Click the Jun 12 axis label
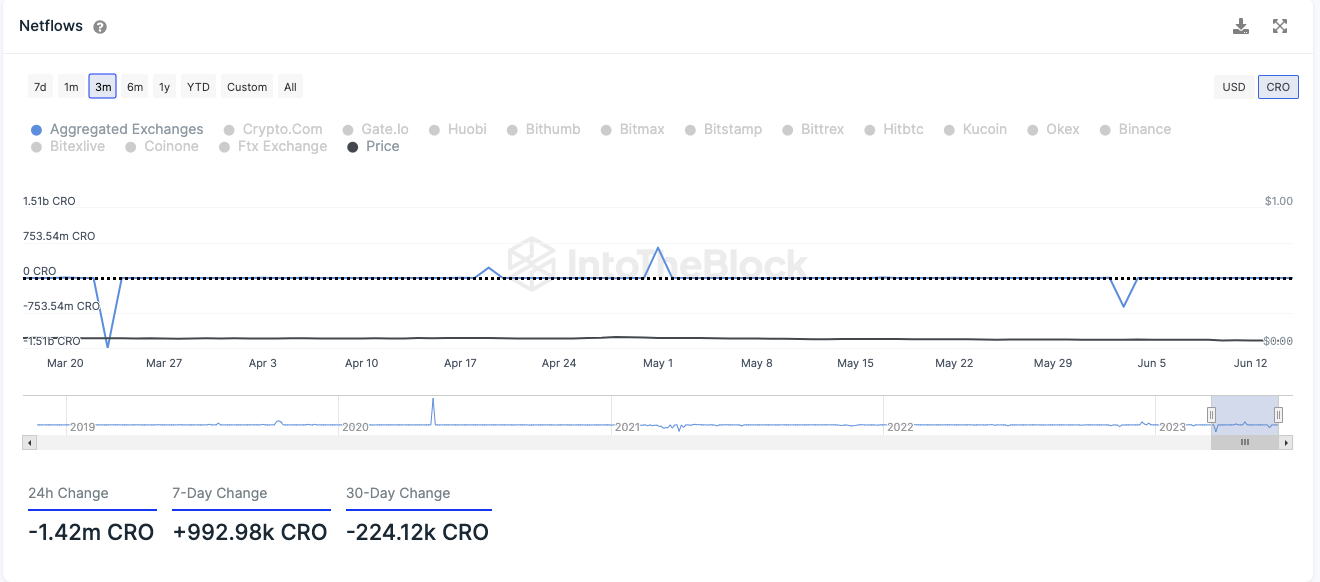1320x582 pixels. pos(1250,363)
